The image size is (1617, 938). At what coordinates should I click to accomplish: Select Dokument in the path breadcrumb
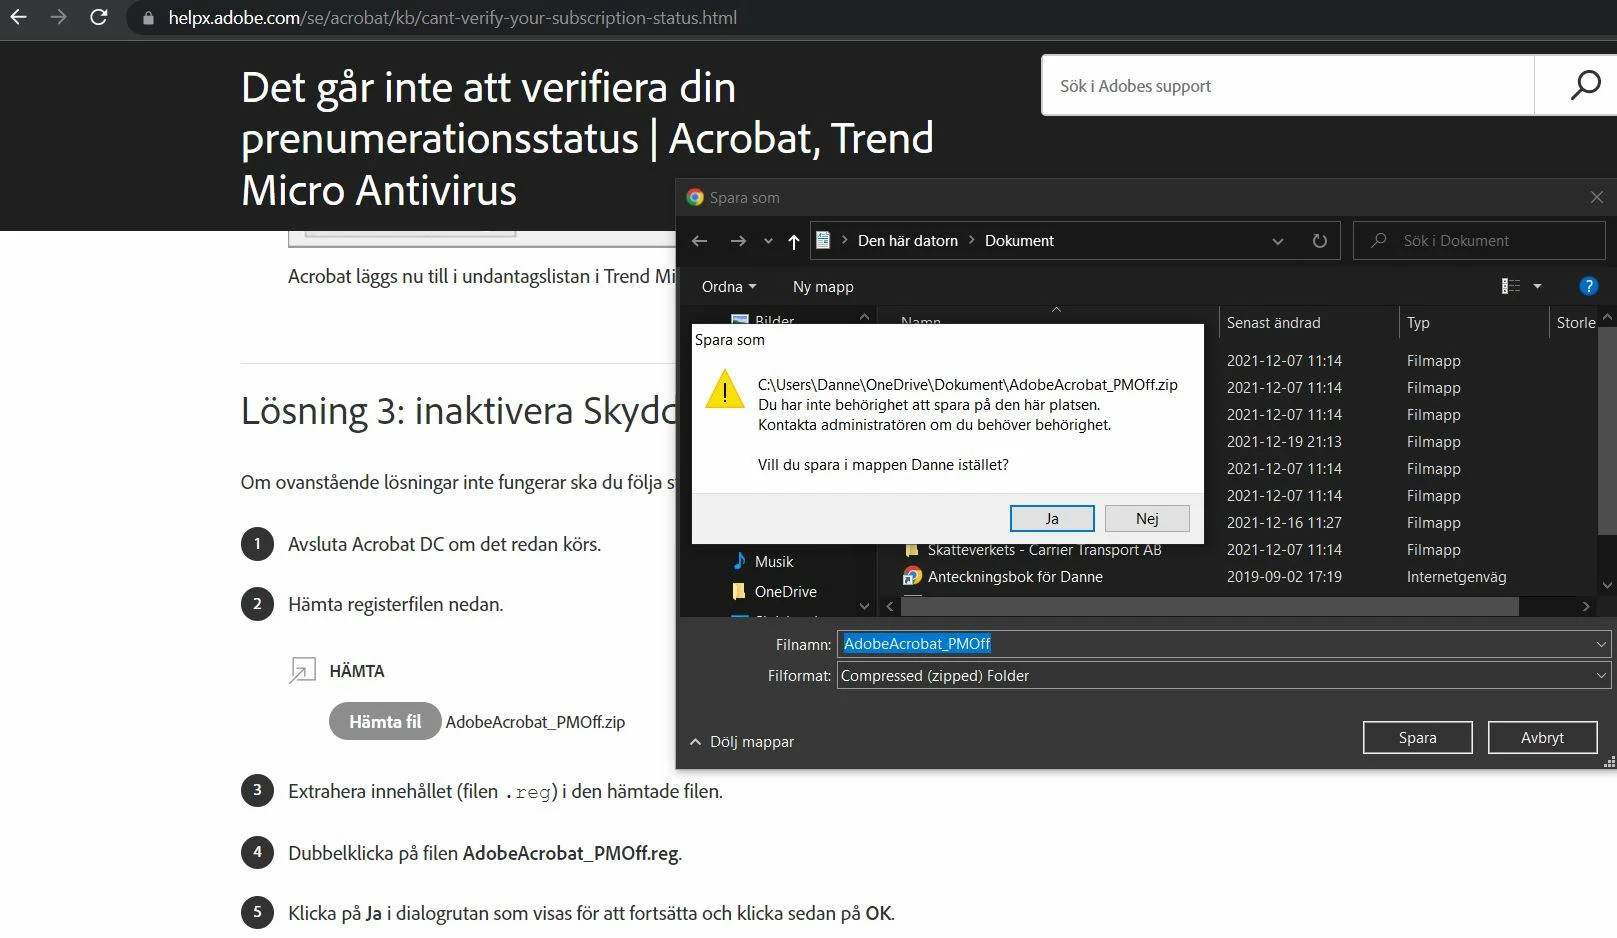1019,241
